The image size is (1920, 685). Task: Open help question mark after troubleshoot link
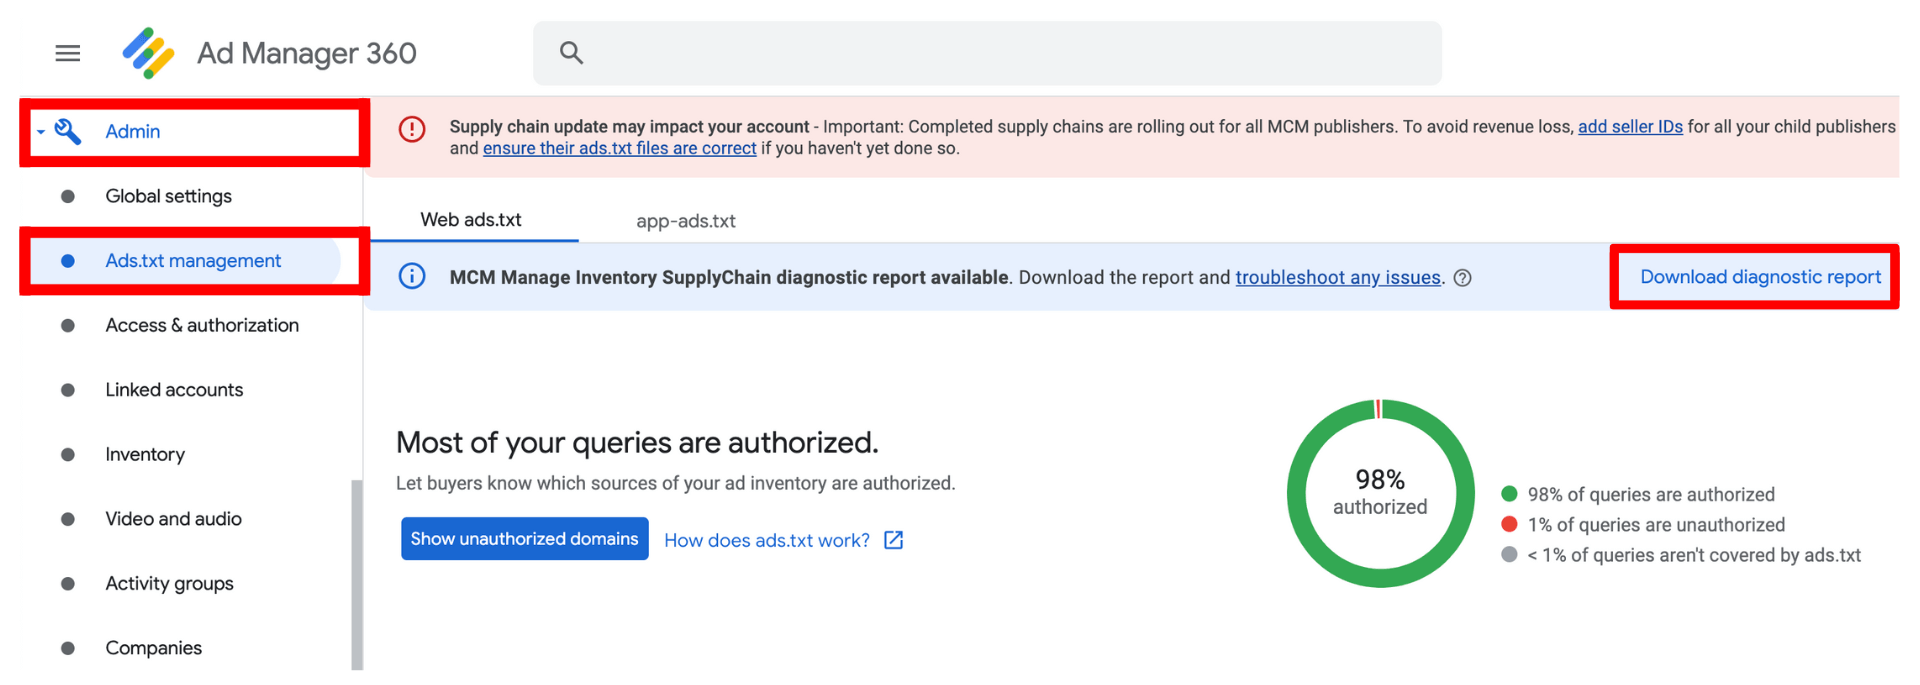point(1462,278)
